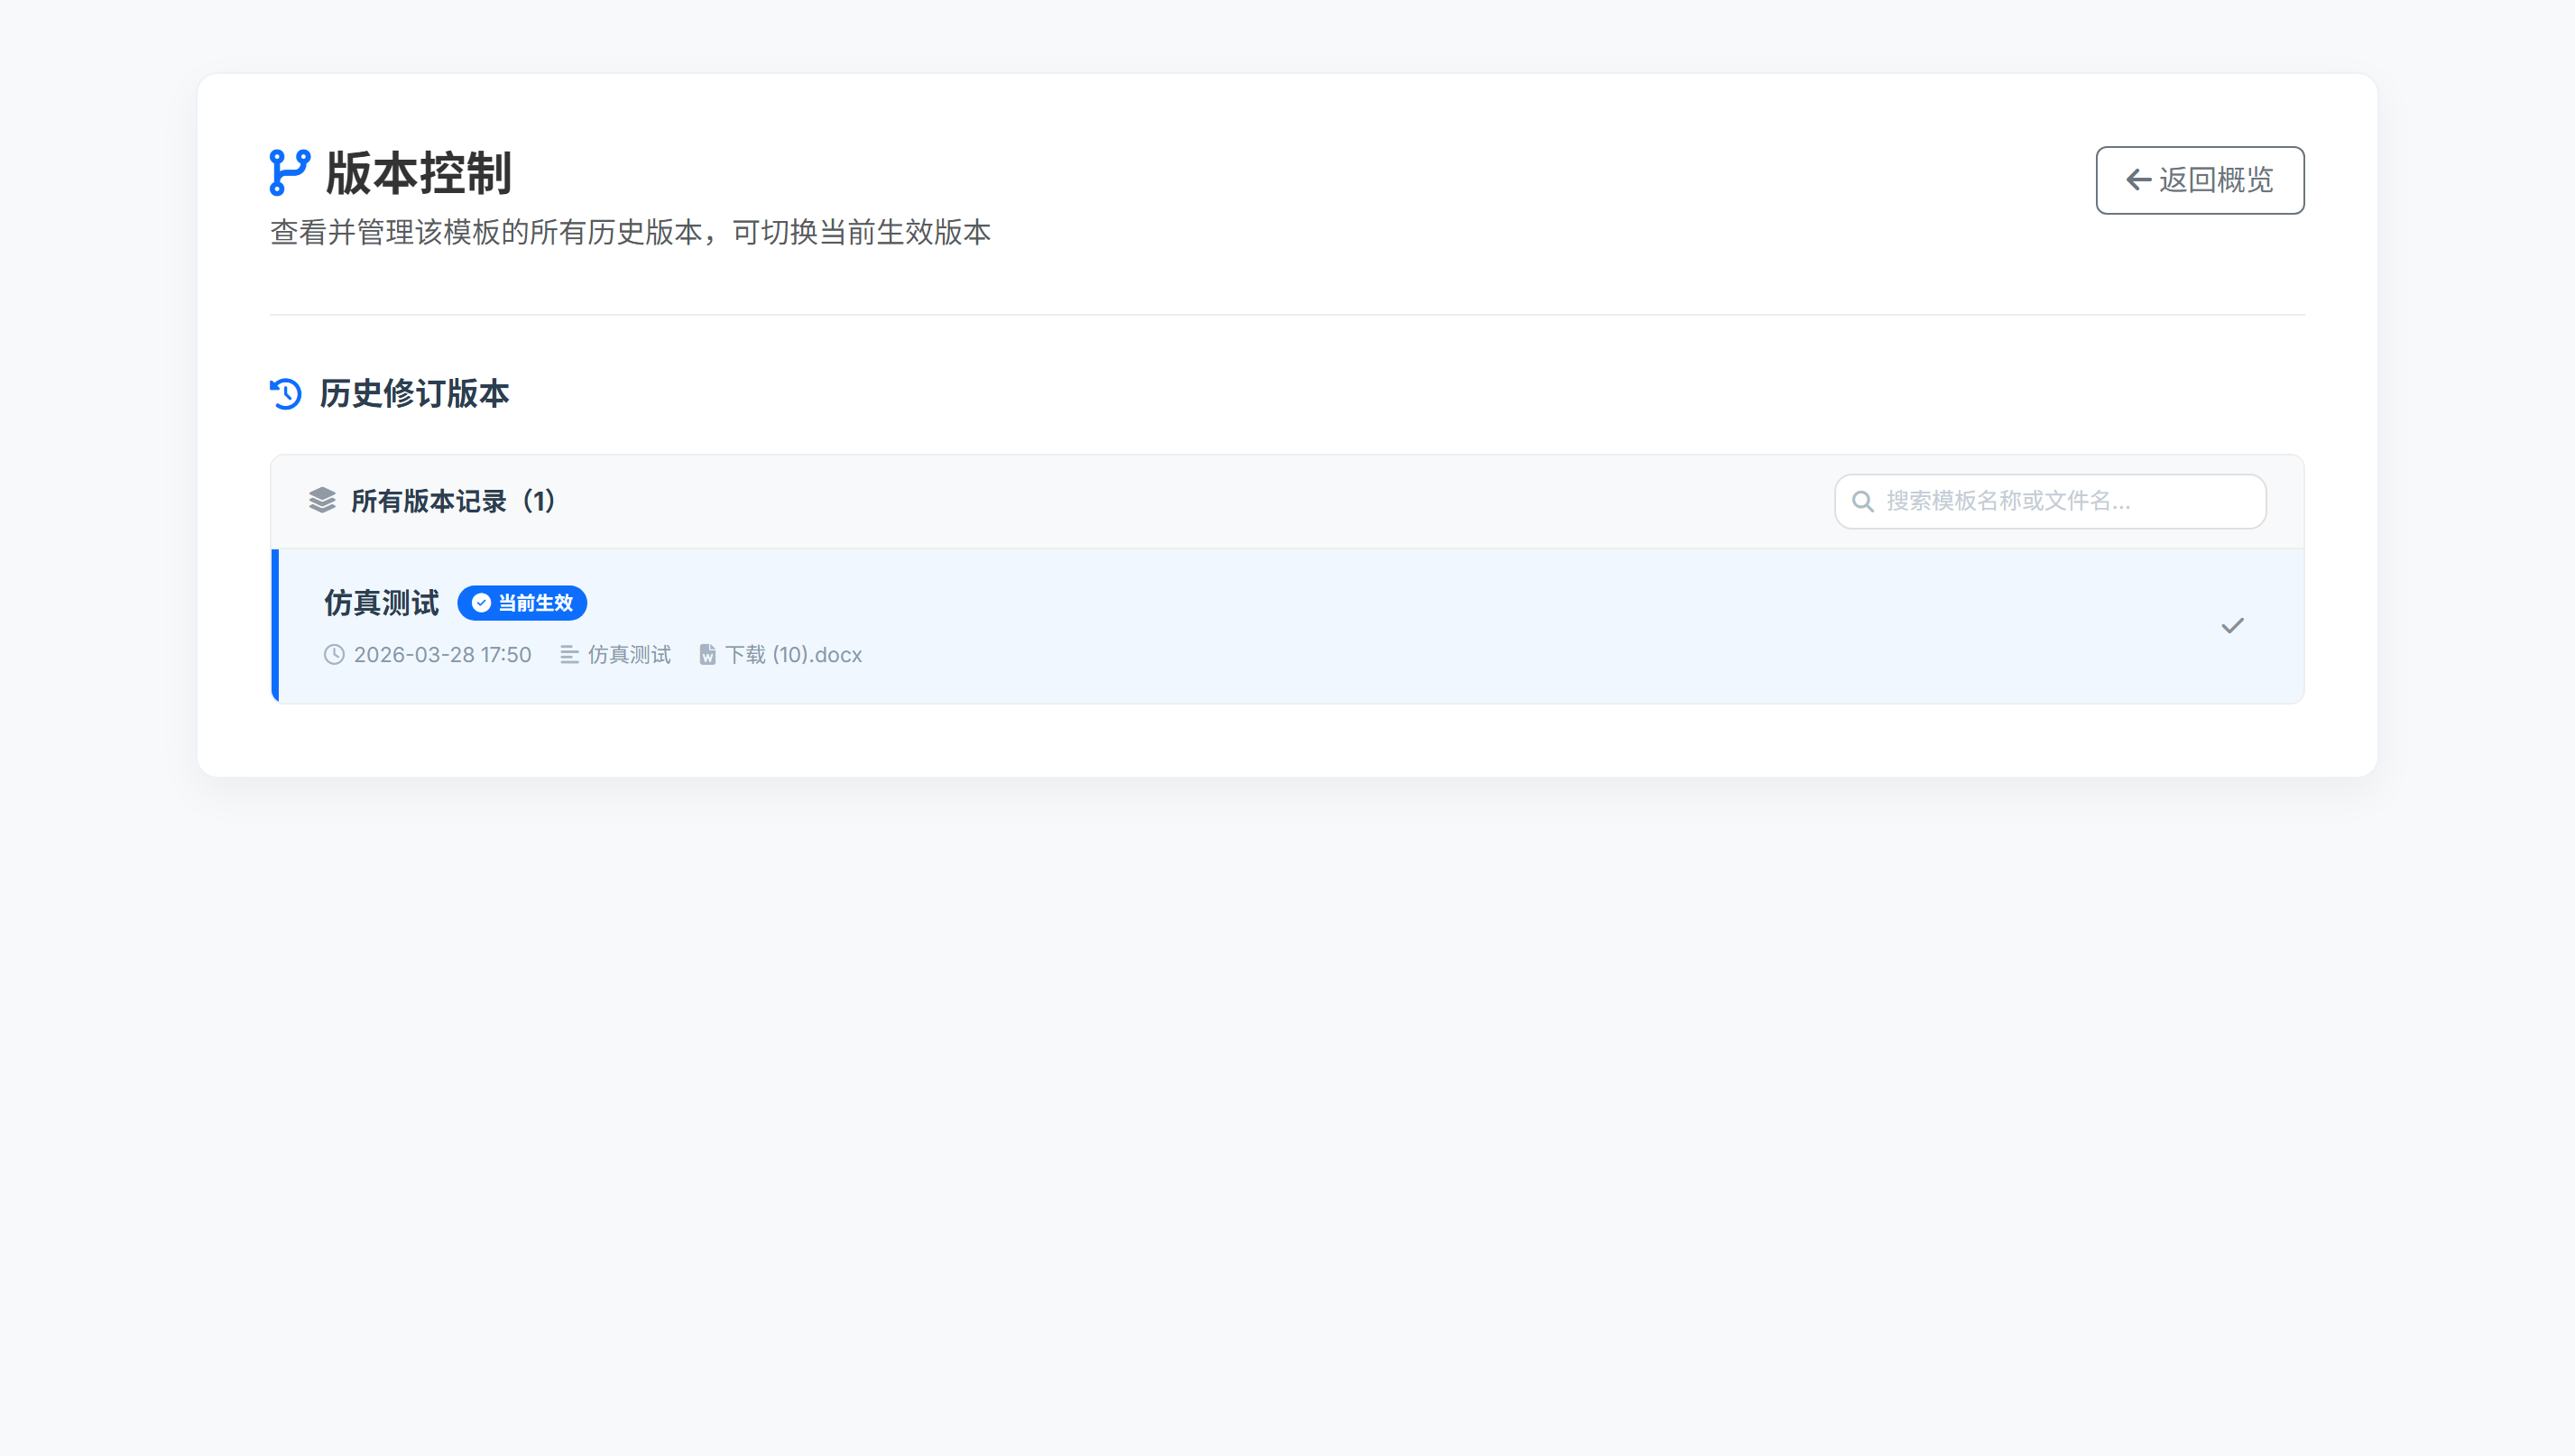Click the 返回概览 button
The width and height of the screenshot is (2575, 1456).
2199,180
